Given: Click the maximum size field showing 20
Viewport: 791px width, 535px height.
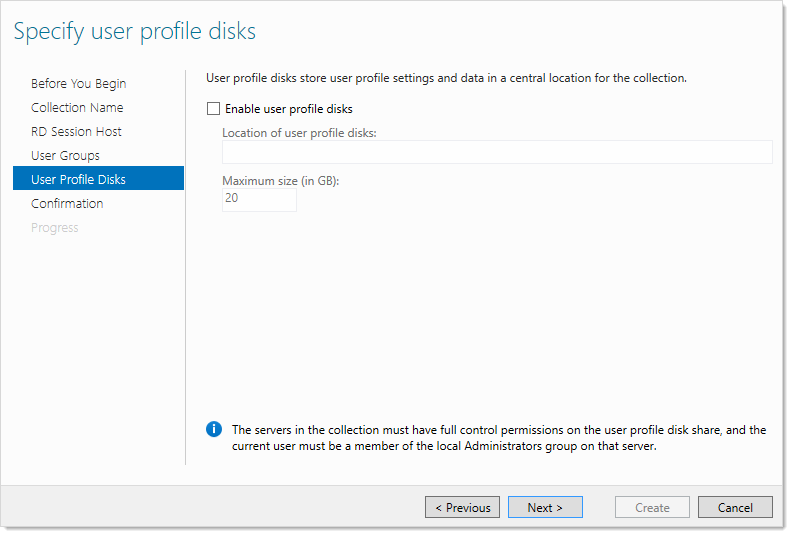Looking at the screenshot, I should (x=259, y=200).
